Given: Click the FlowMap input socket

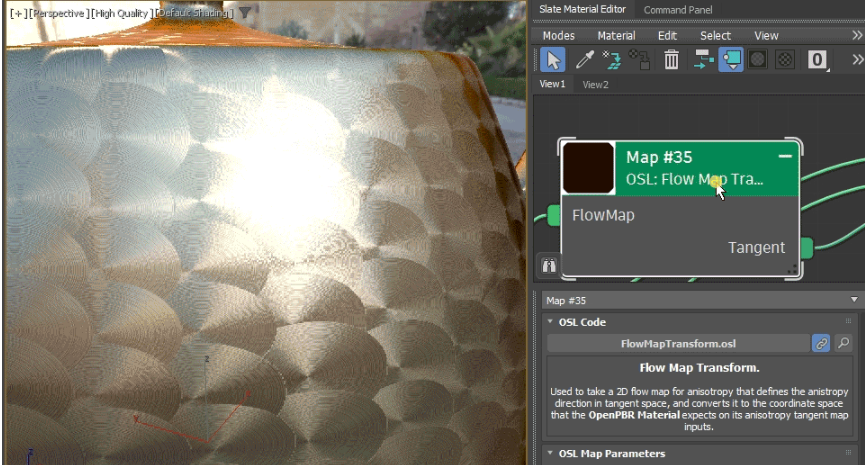Looking at the screenshot, I should point(554,215).
